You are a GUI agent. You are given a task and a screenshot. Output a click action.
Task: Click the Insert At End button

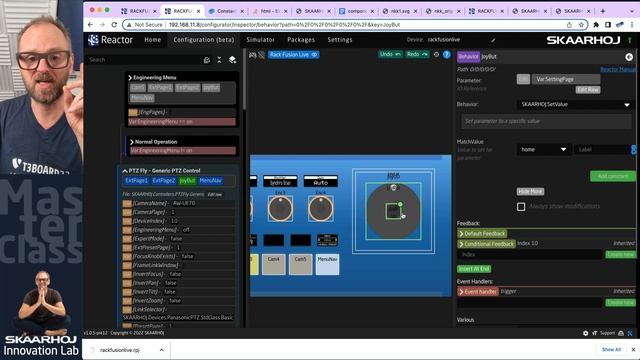pos(473,269)
